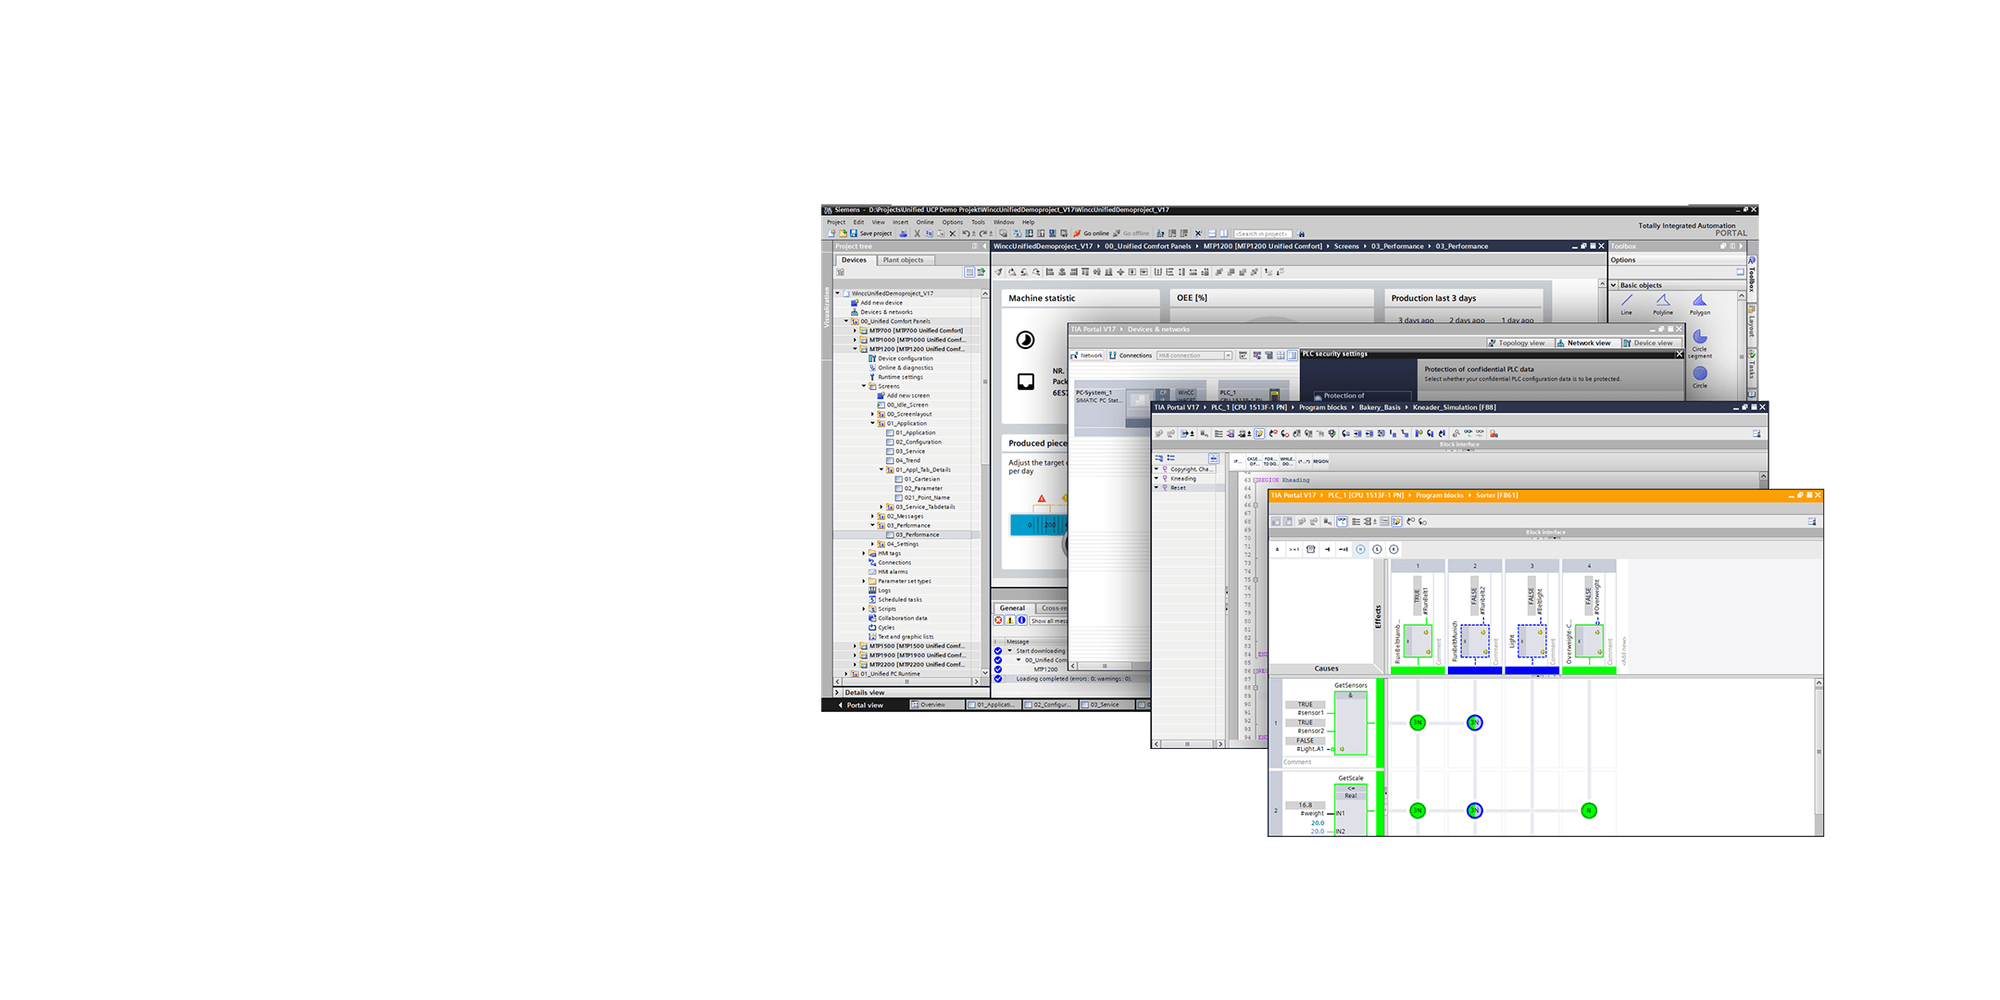This screenshot has height=1000, width=2000.
Task: Click the Cut scissors icon in main toolbar
Action: tap(917, 233)
